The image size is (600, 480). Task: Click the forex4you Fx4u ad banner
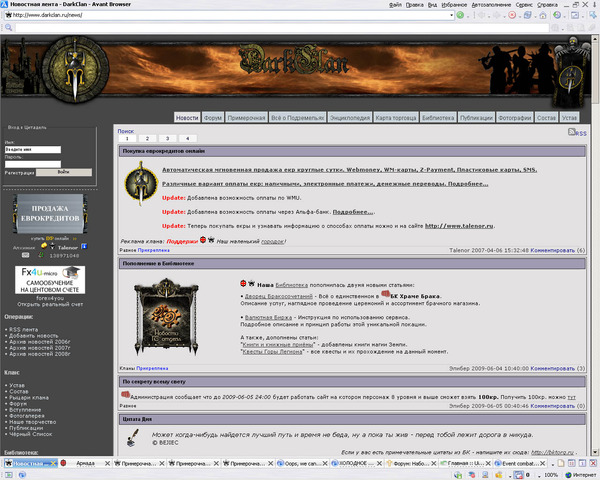(50, 280)
